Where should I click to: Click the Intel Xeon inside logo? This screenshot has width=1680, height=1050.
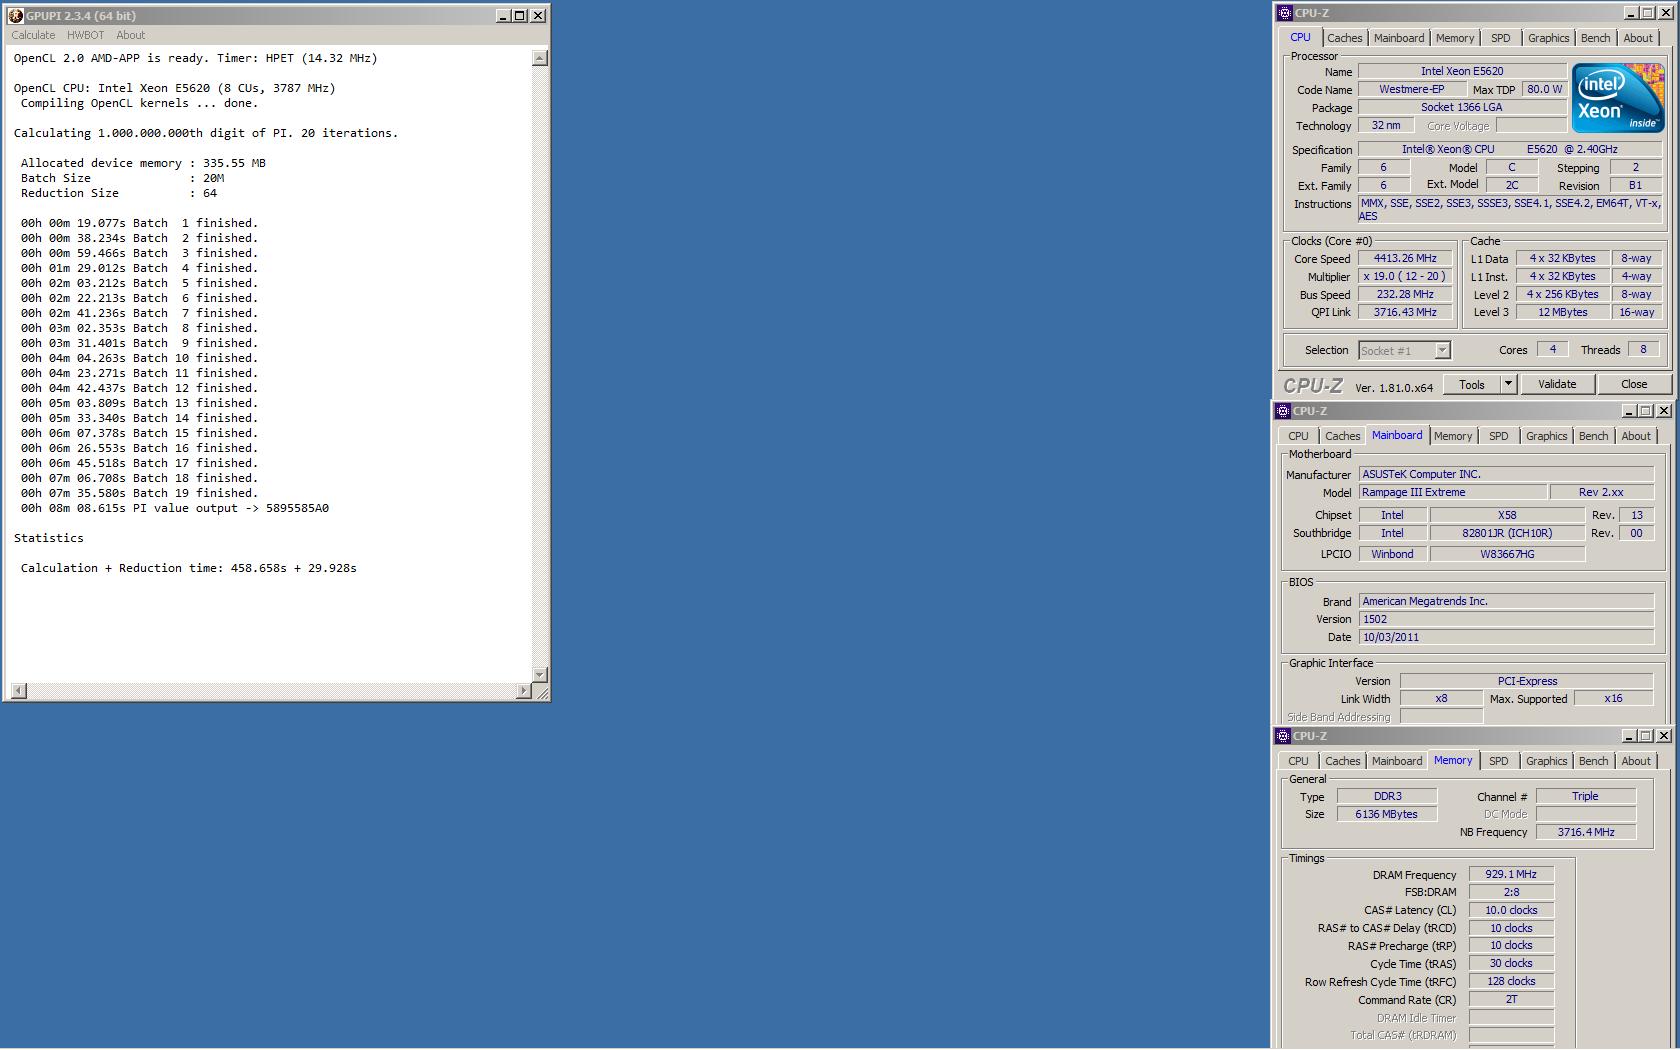pyautogui.click(x=1617, y=97)
